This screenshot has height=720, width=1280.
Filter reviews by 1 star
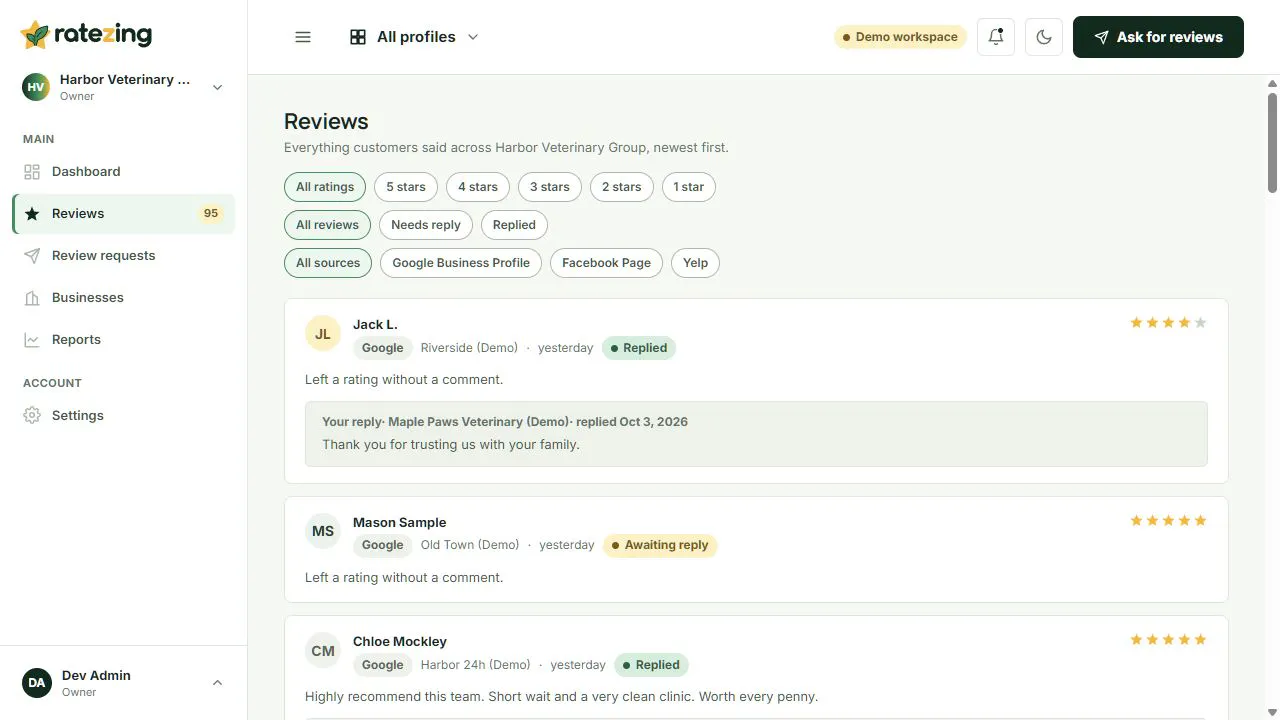[689, 187]
